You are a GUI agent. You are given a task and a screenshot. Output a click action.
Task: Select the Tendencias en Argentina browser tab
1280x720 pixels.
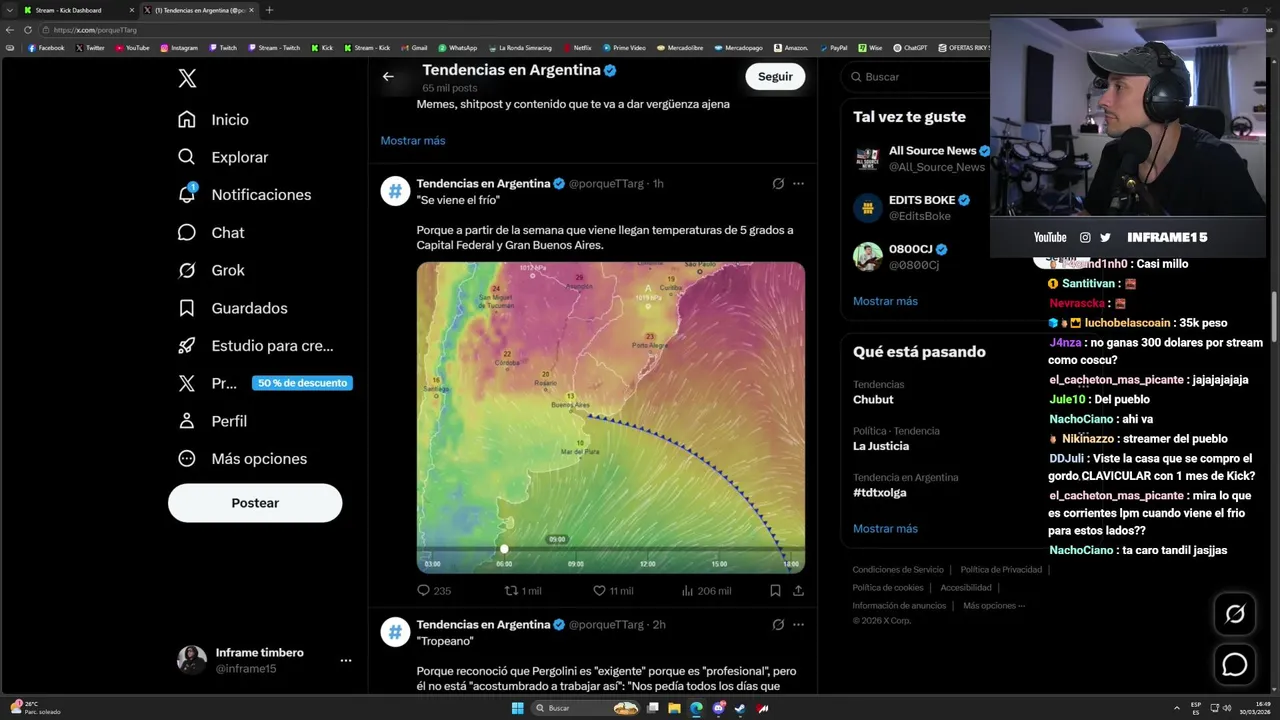click(x=198, y=10)
